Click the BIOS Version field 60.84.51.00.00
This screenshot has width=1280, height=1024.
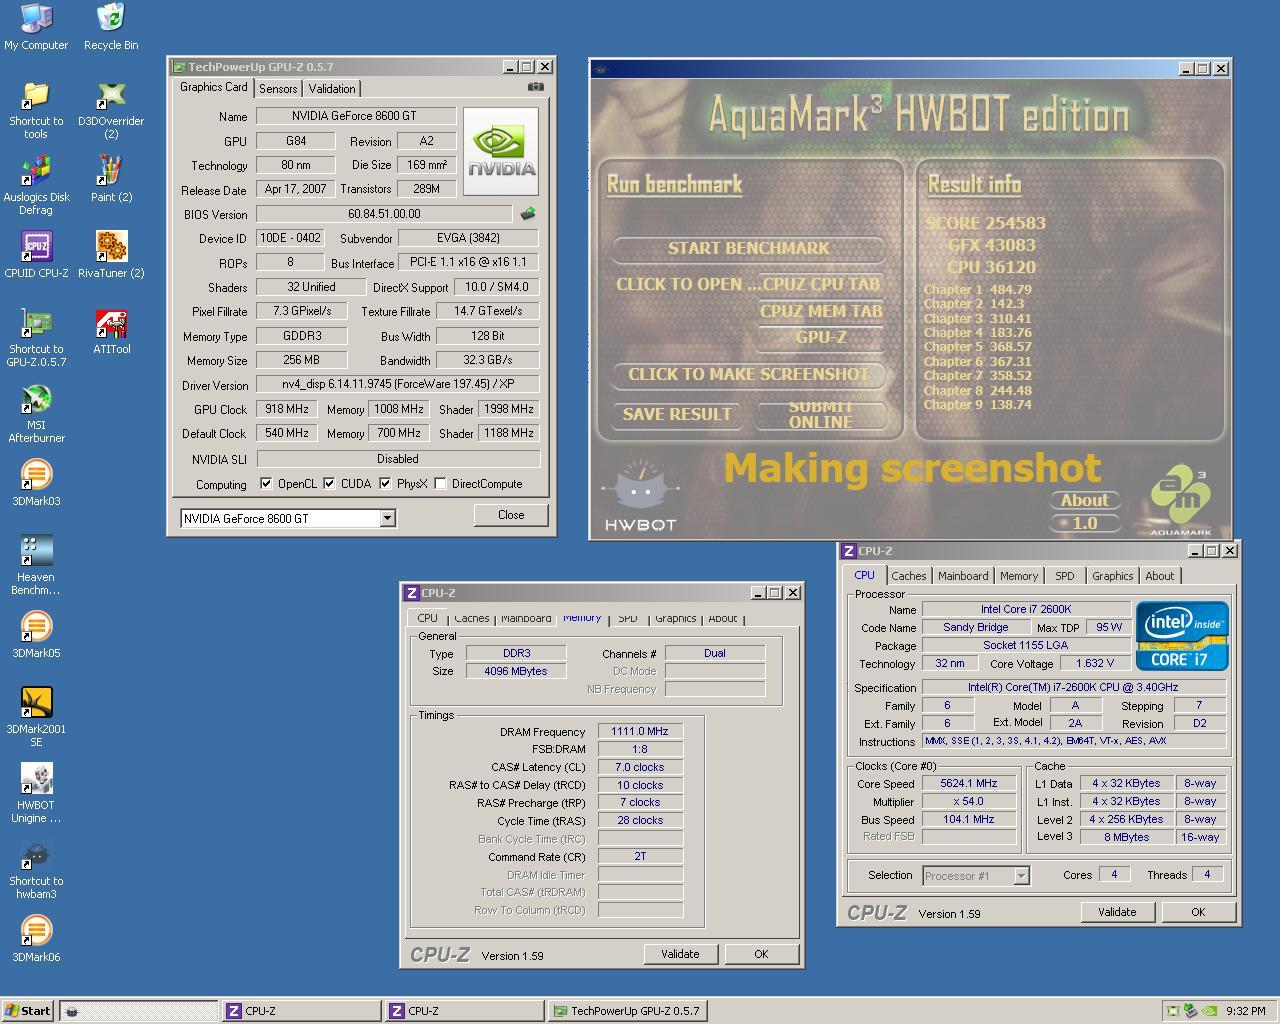pos(384,214)
